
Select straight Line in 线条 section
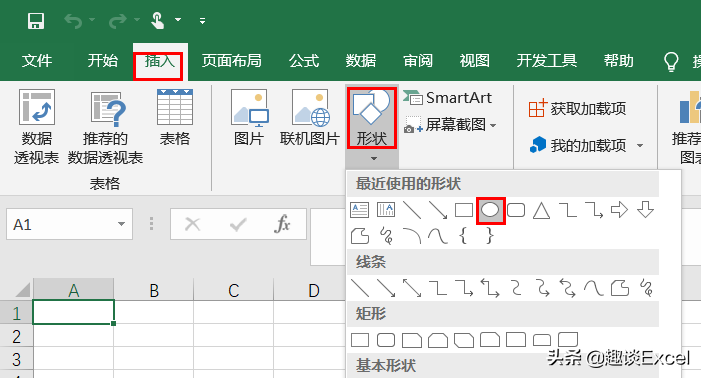pos(360,288)
